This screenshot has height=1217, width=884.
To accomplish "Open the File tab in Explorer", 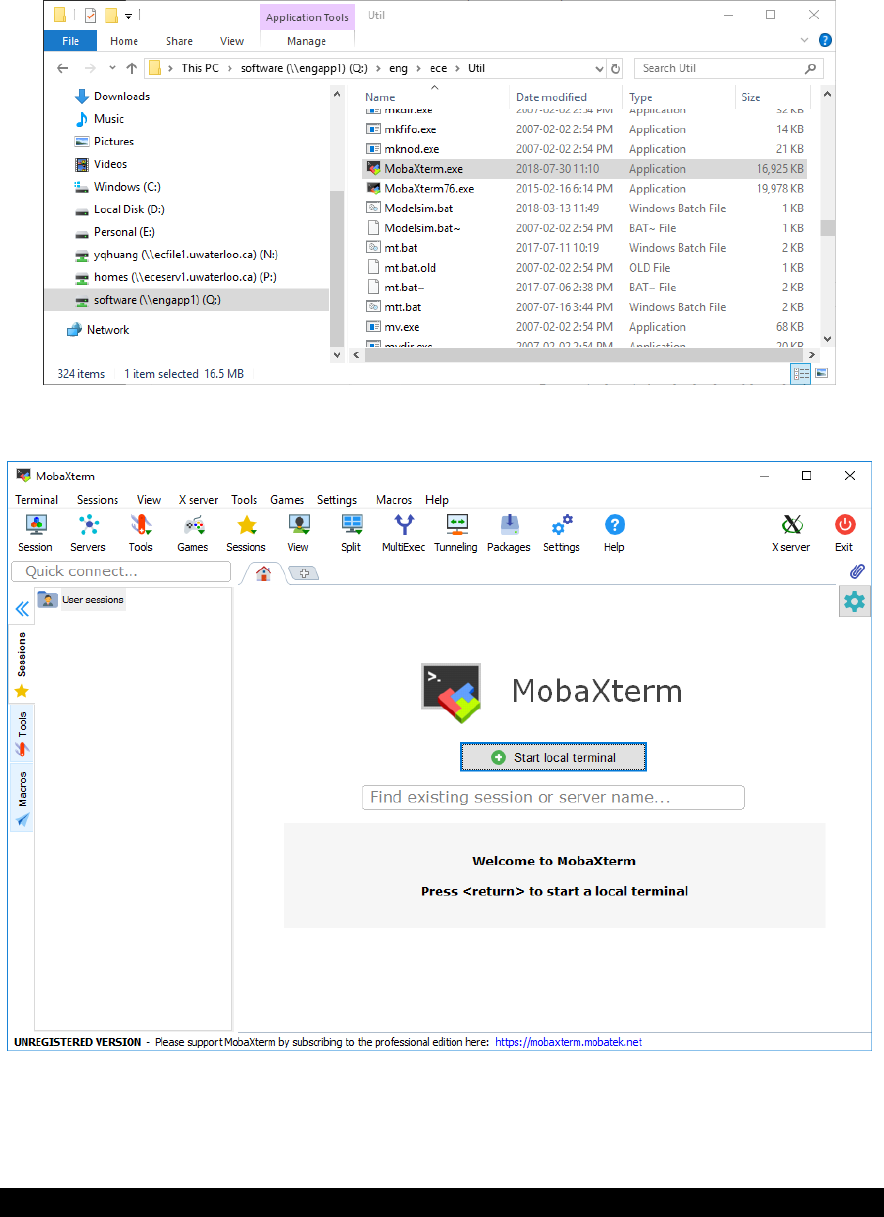I will tap(71, 41).
